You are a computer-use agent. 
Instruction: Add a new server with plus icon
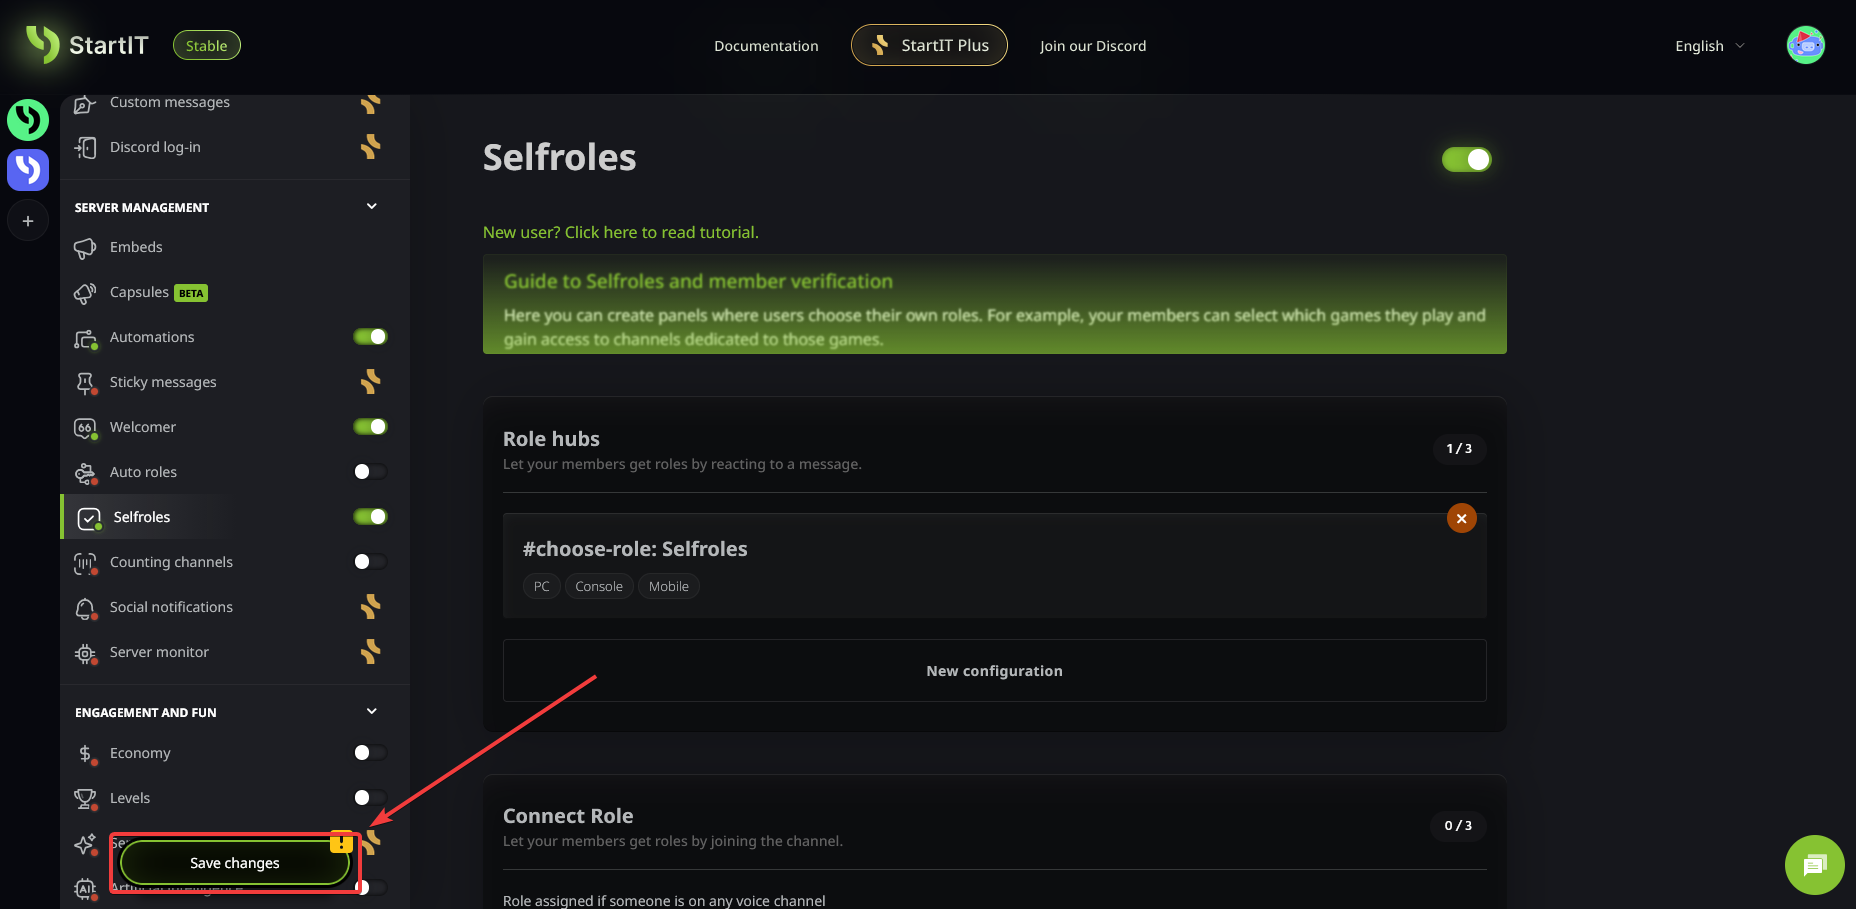pyautogui.click(x=28, y=221)
